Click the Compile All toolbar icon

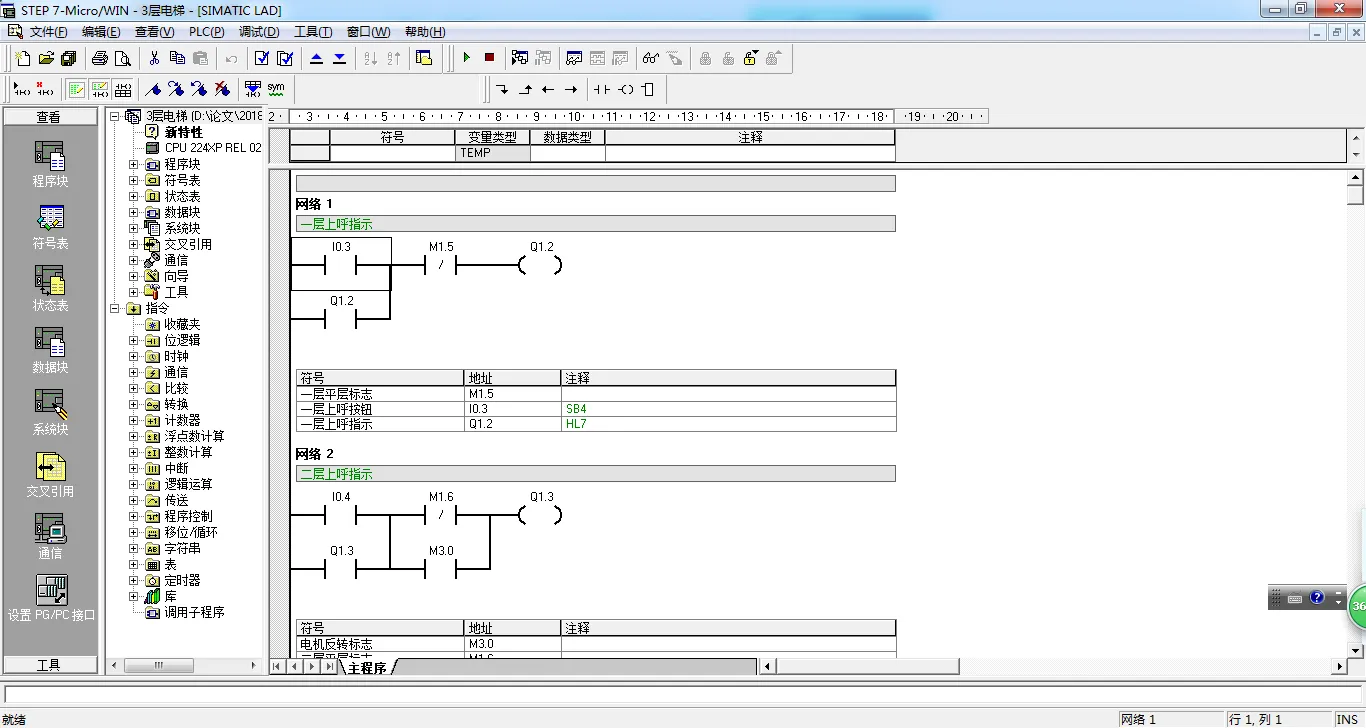[x=285, y=58]
